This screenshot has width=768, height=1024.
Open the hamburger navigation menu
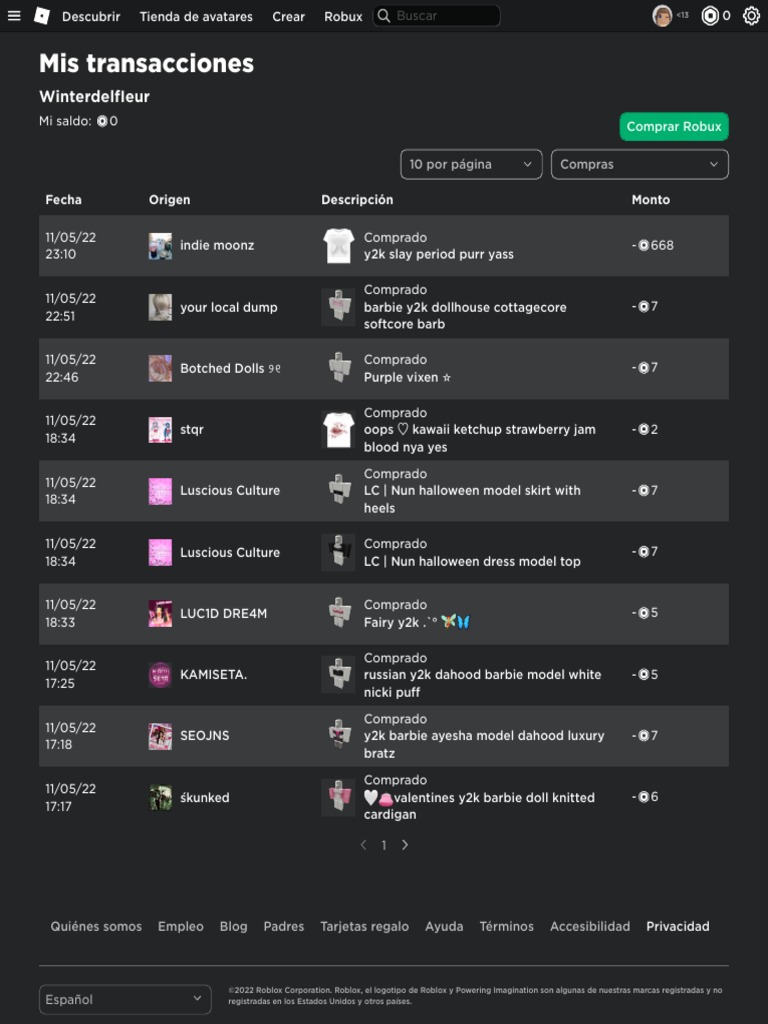pyautogui.click(x=14, y=16)
